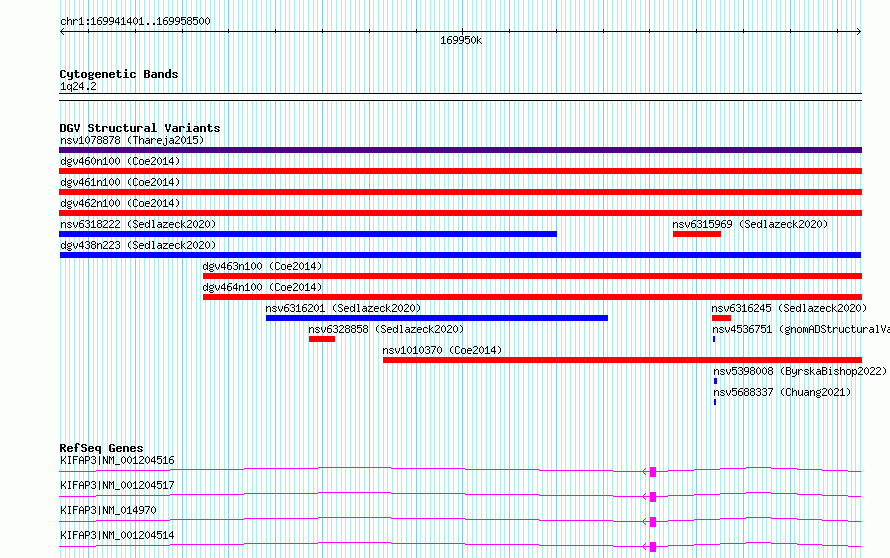Open the nsv6318222 (Sedlazeck2020) label
Viewport: 890px width, 558px height.
tap(138, 224)
